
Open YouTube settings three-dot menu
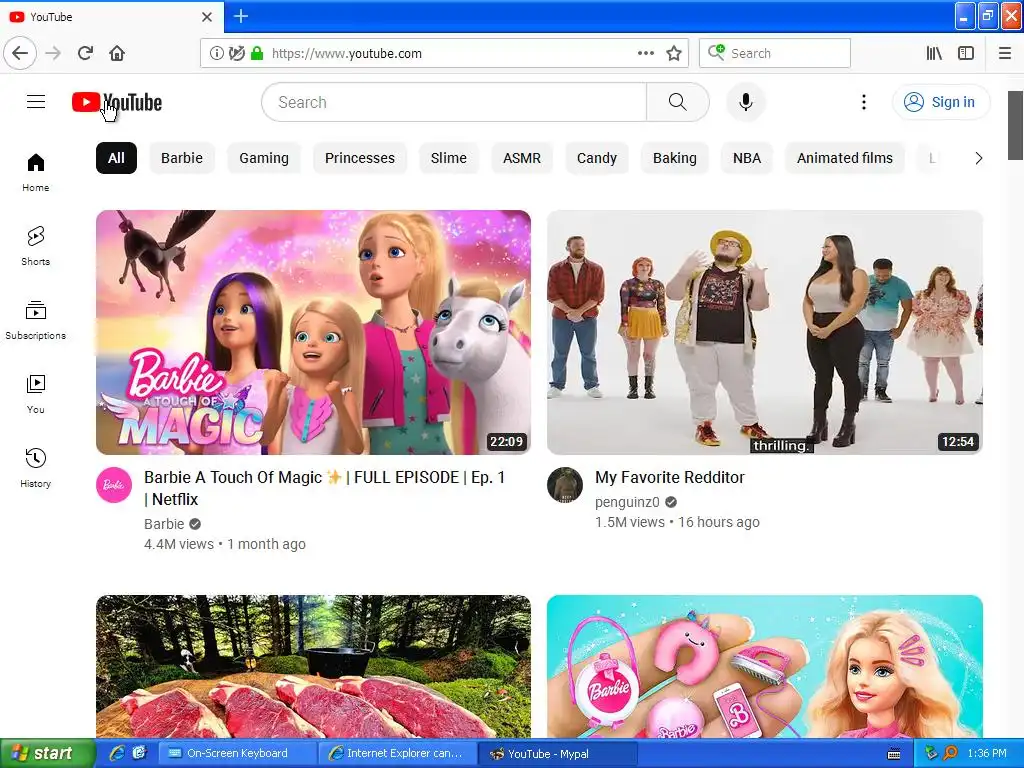863,102
